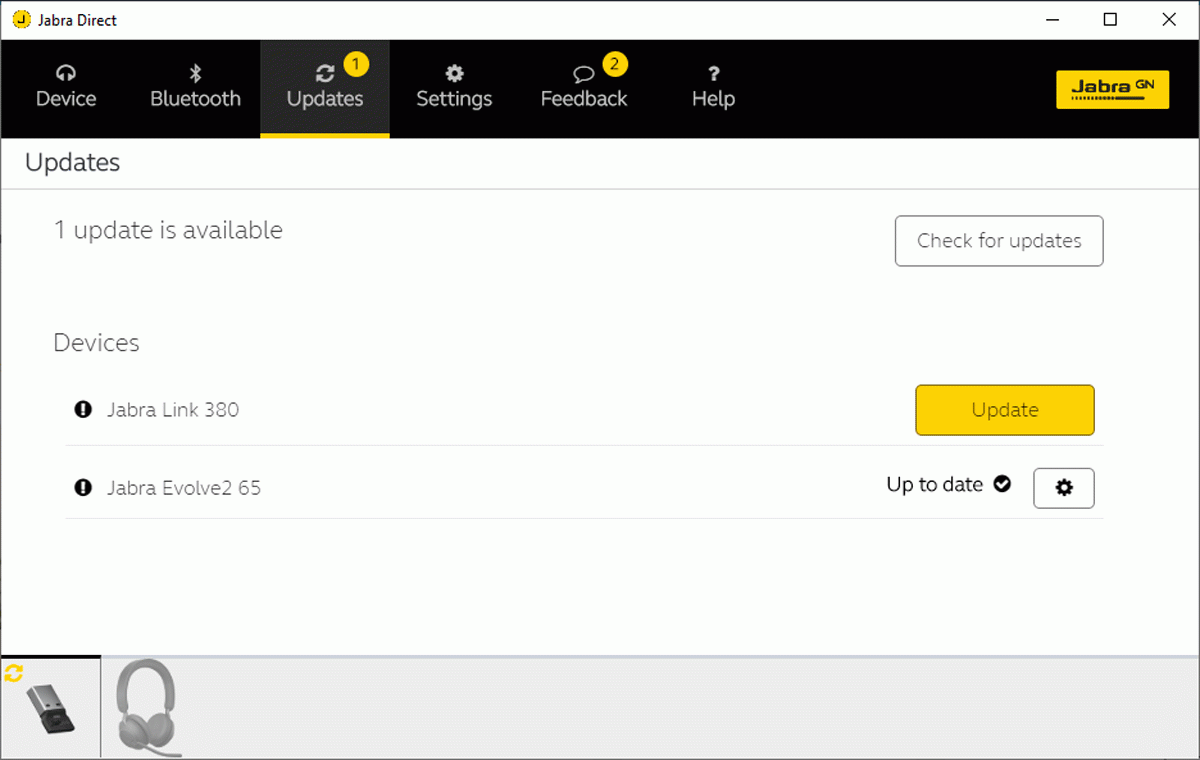Minimize the Jabra Direct window
Viewport: 1200px width, 760px height.
tap(1051, 20)
